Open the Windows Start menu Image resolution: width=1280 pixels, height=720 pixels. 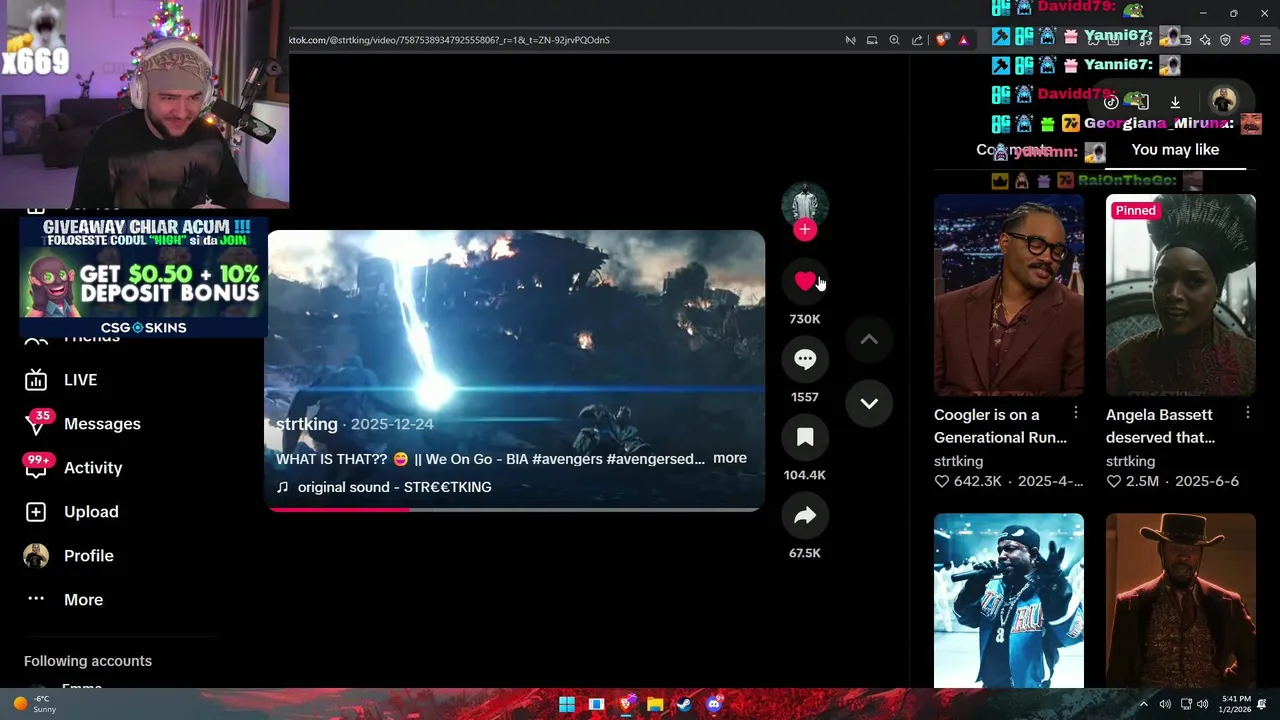click(567, 704)
